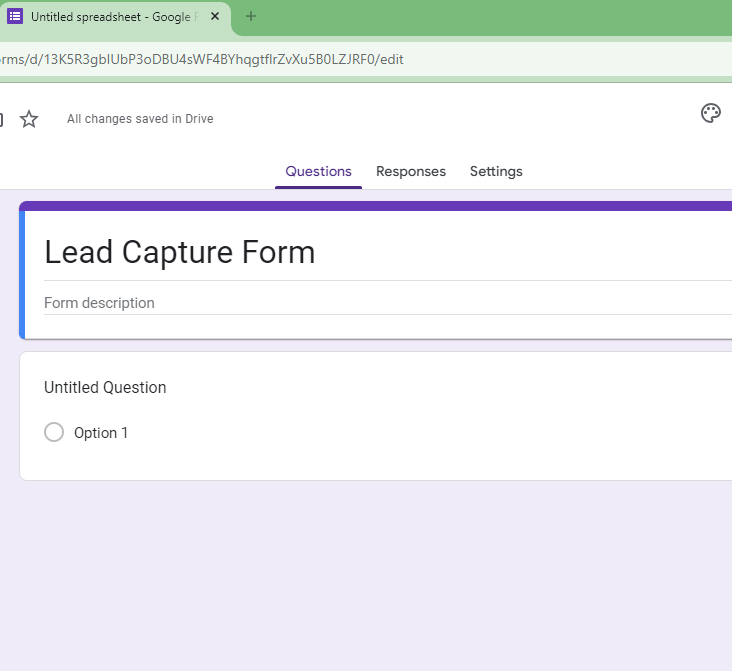Click the Form description field
This screenshot has height=671, width=732.
click(x=387, y=303)
